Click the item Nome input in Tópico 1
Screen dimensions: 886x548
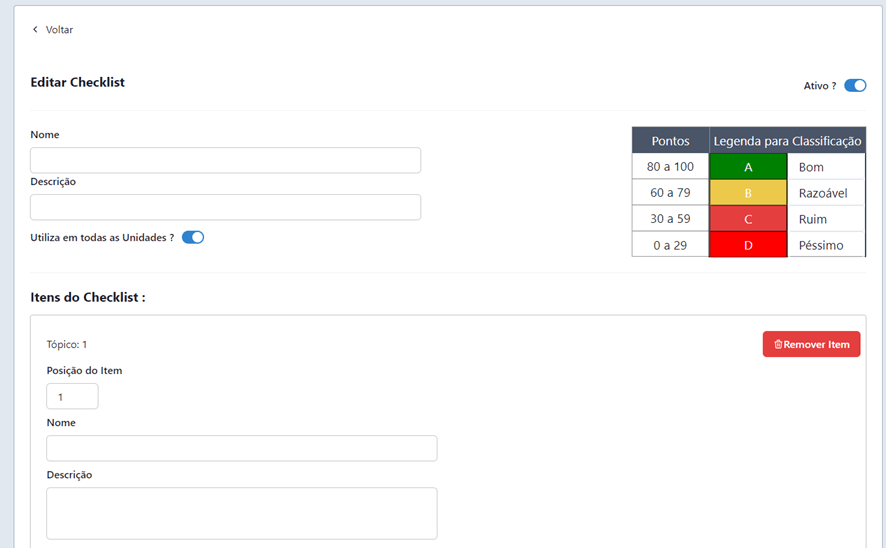(x=242, y=449)
